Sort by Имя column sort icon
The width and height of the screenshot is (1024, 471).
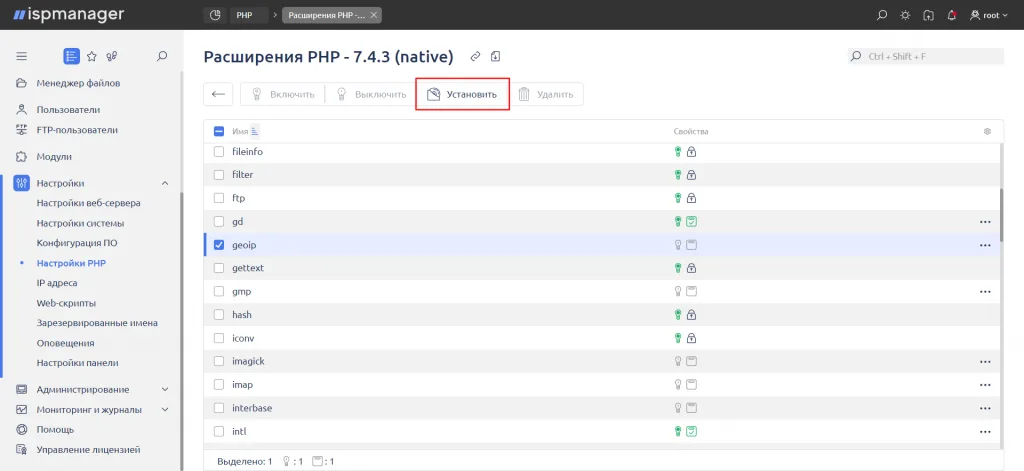[x=255, y=131]
